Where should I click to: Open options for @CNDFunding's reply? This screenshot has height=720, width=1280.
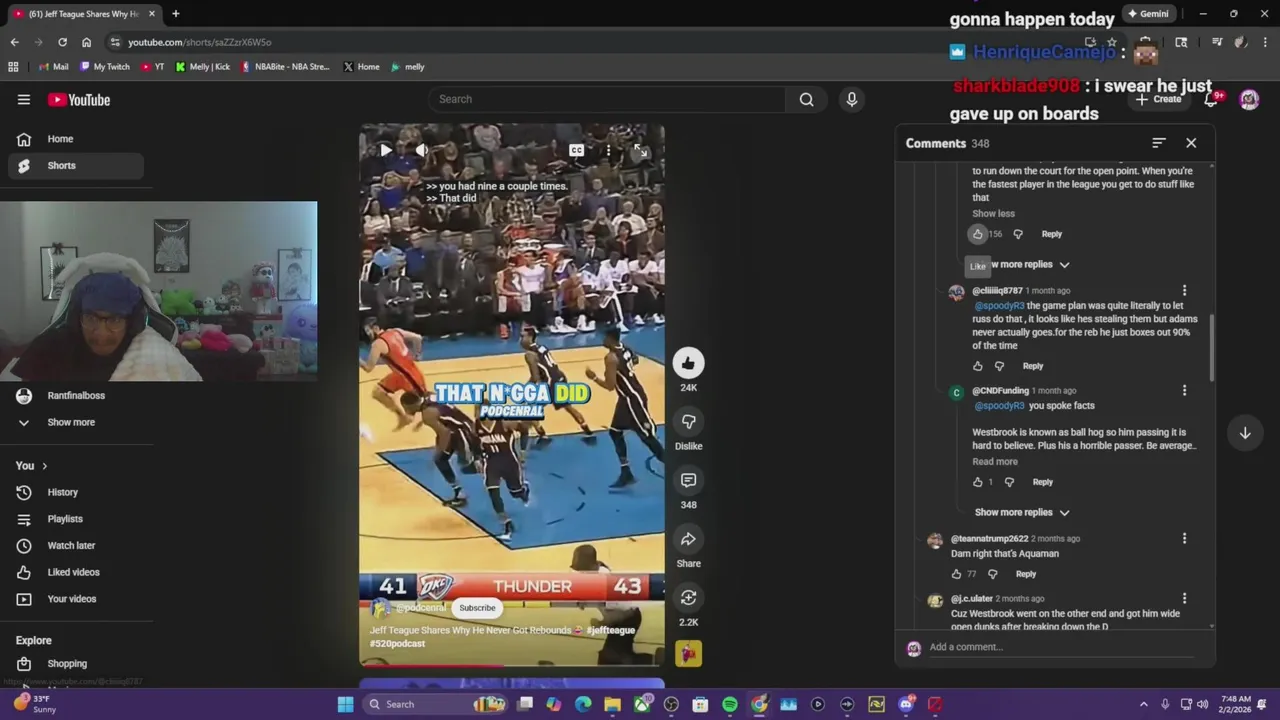click(1184, 391)
